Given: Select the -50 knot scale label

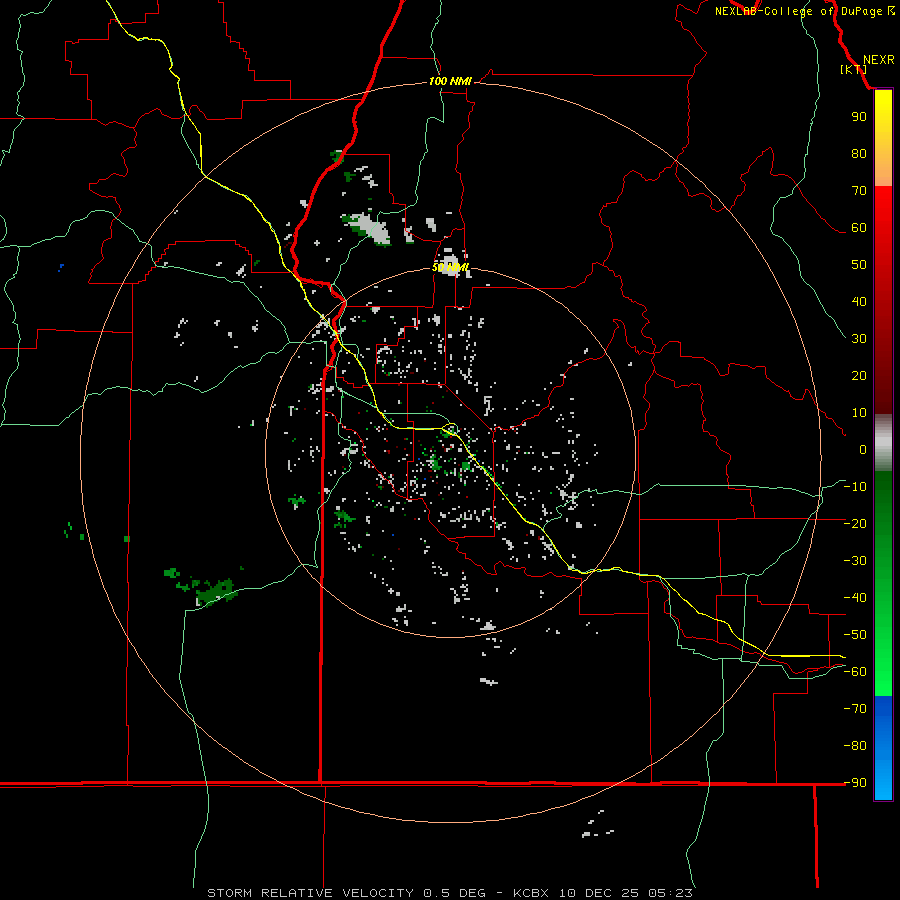Looking at the screenshot, I should pos(855,635).
